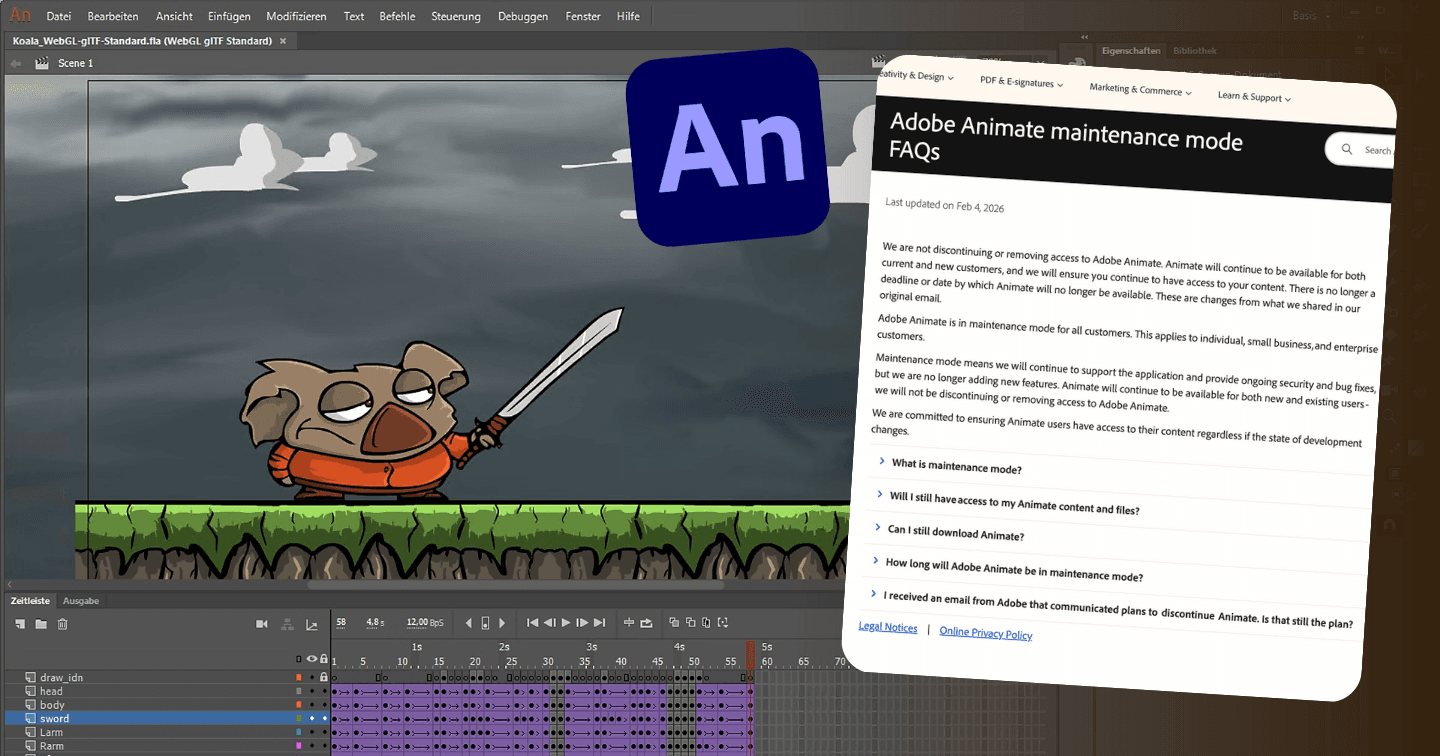Image resolution: width=1440 pixels, height=756 pixels.
Task: Step back to the previous keyframe
Action: click(468, 623)
